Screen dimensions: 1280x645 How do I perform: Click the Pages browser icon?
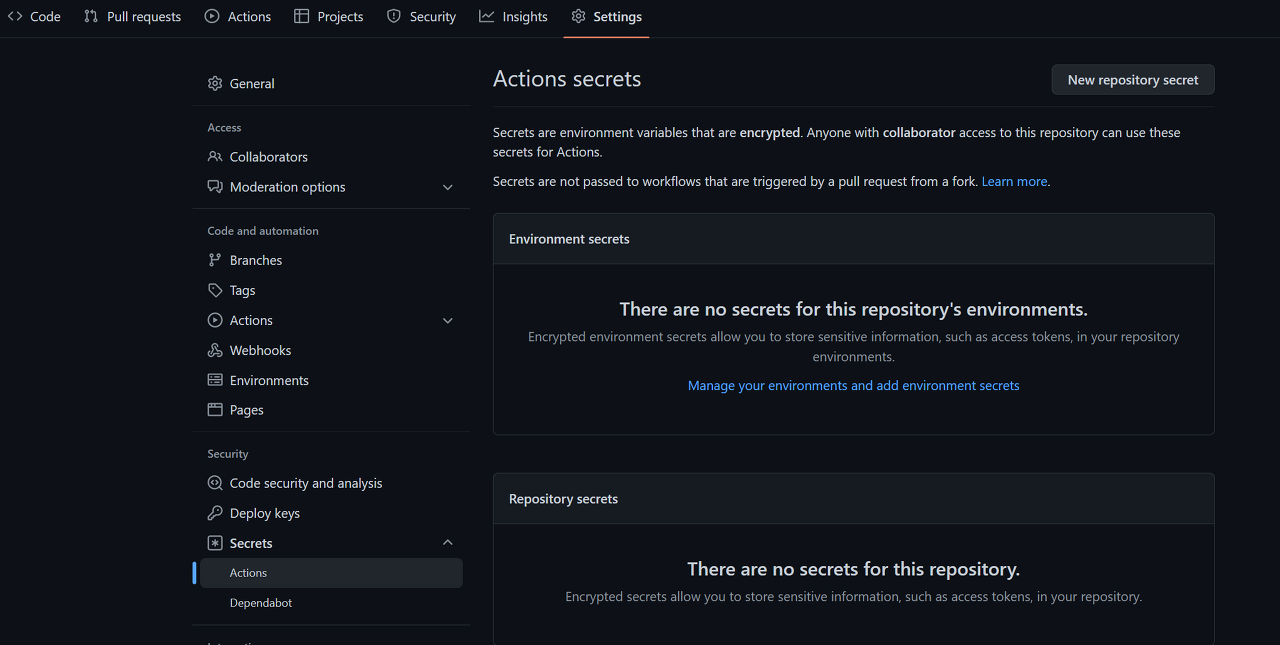tap(215, 410)
